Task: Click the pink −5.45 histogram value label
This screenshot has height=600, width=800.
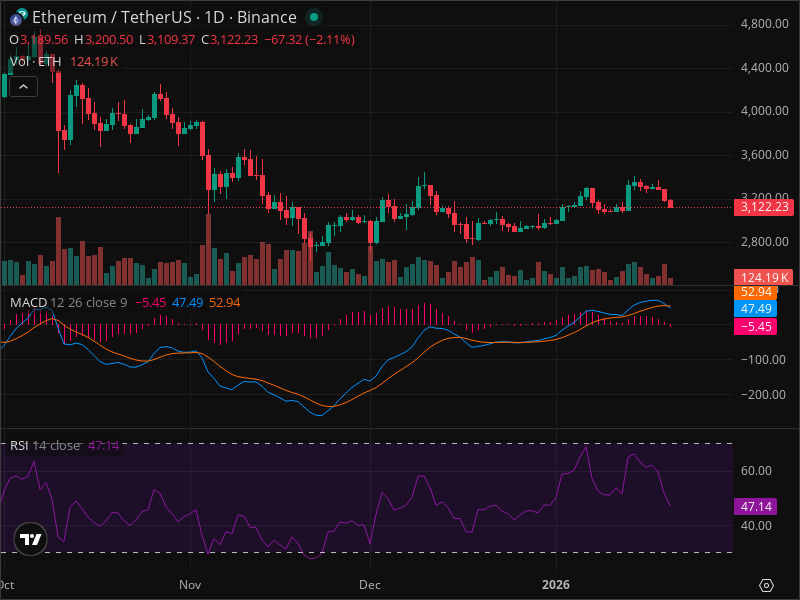Action: pos(755,327)
